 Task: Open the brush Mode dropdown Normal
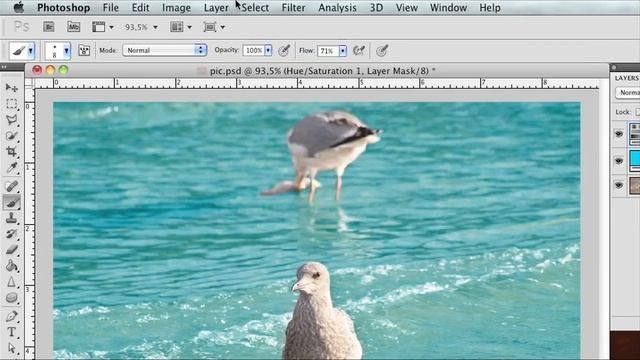click(164, 50)
